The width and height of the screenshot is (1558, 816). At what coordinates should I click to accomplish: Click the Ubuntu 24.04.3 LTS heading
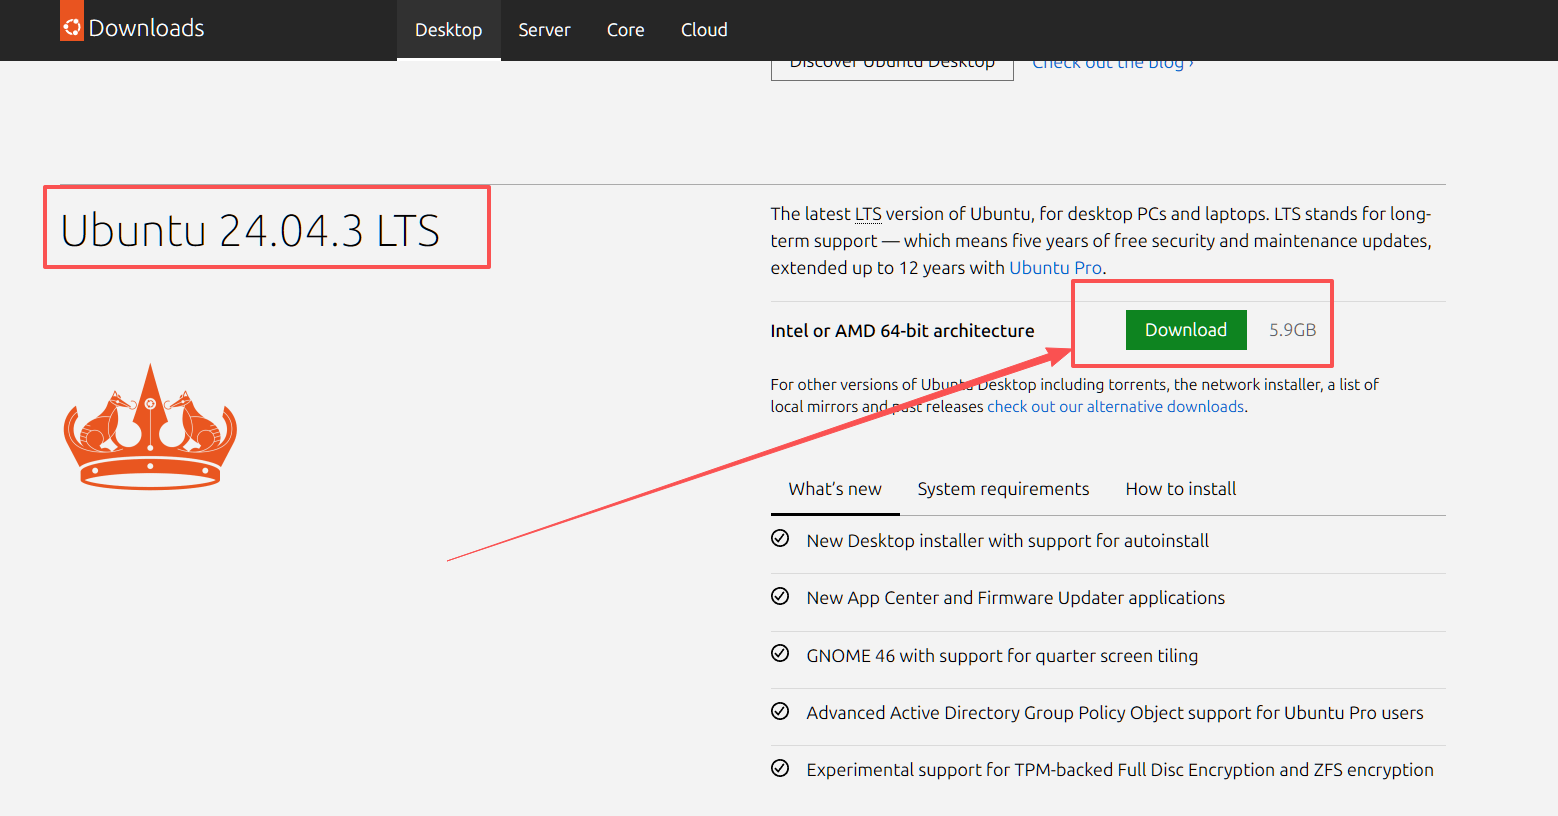pos(250,231)
